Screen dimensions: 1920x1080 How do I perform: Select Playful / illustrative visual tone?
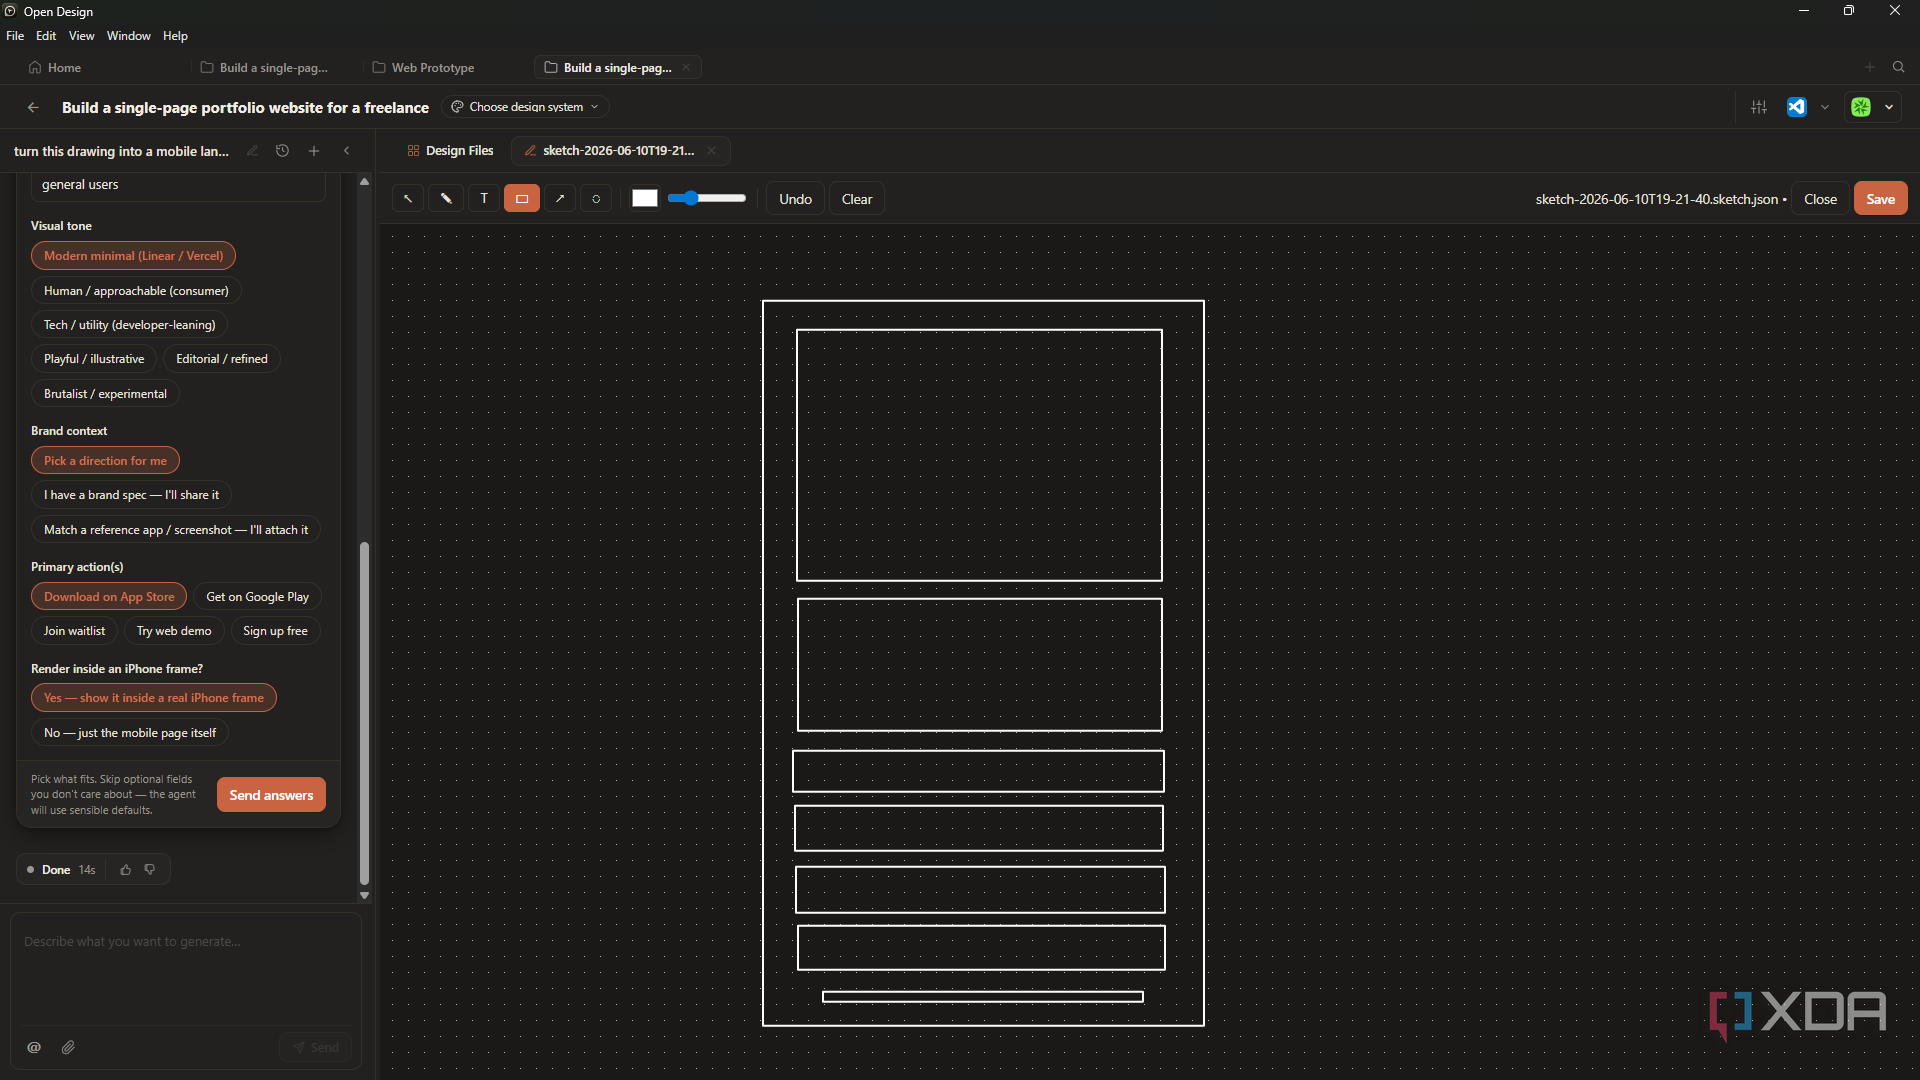94,359
